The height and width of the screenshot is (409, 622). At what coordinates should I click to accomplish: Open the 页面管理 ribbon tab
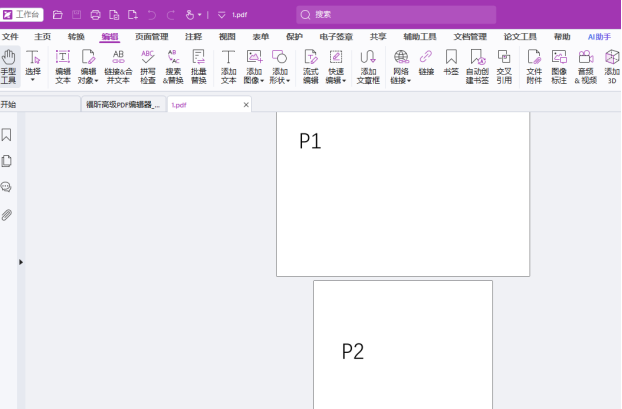pyautogui.click(x=151, y=37)
